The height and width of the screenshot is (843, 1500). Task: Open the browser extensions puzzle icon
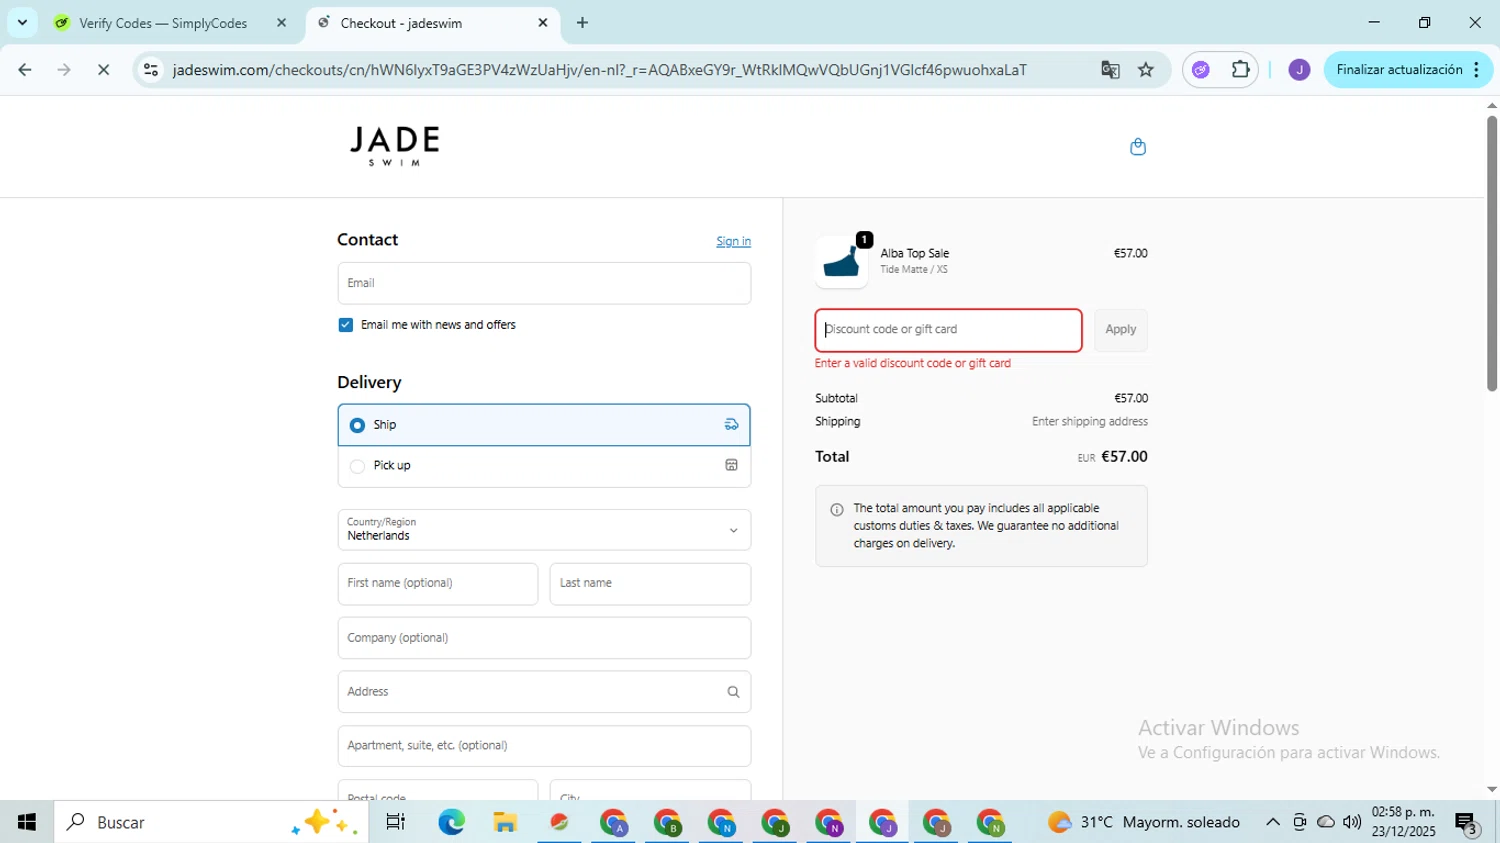[1240, 70]
